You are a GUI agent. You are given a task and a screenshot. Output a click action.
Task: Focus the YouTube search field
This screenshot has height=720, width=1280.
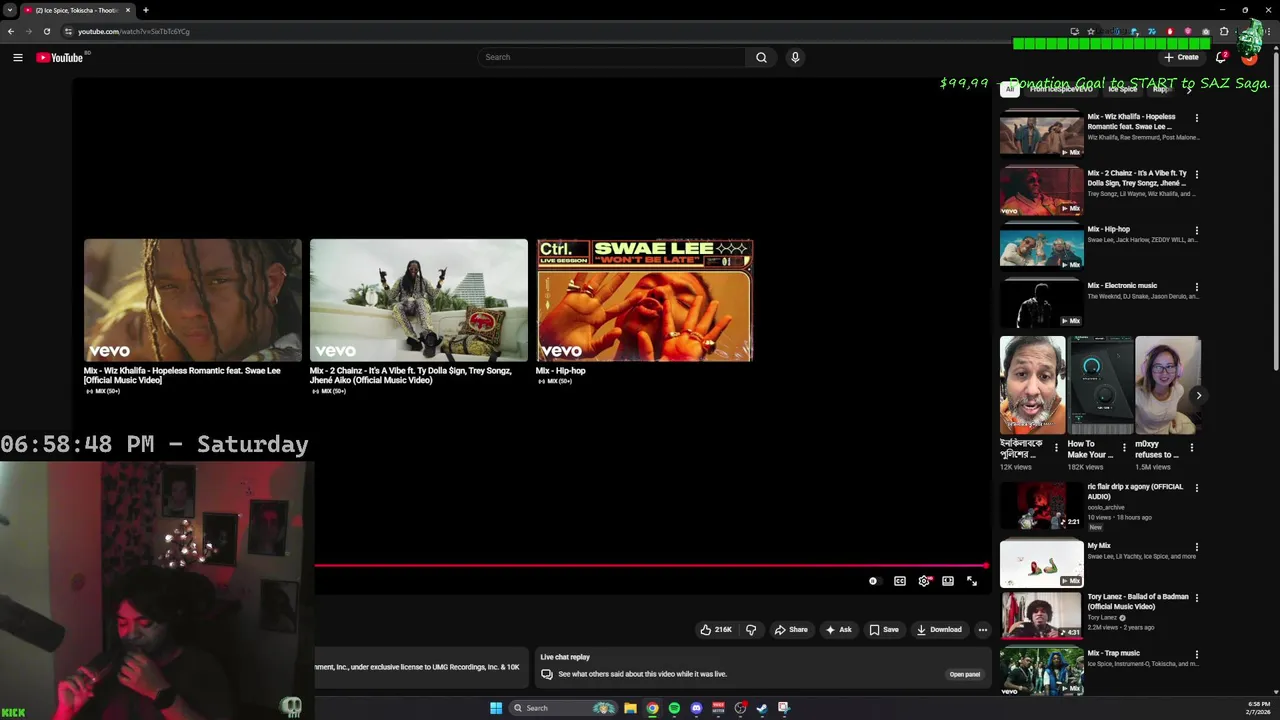point(612,57)
